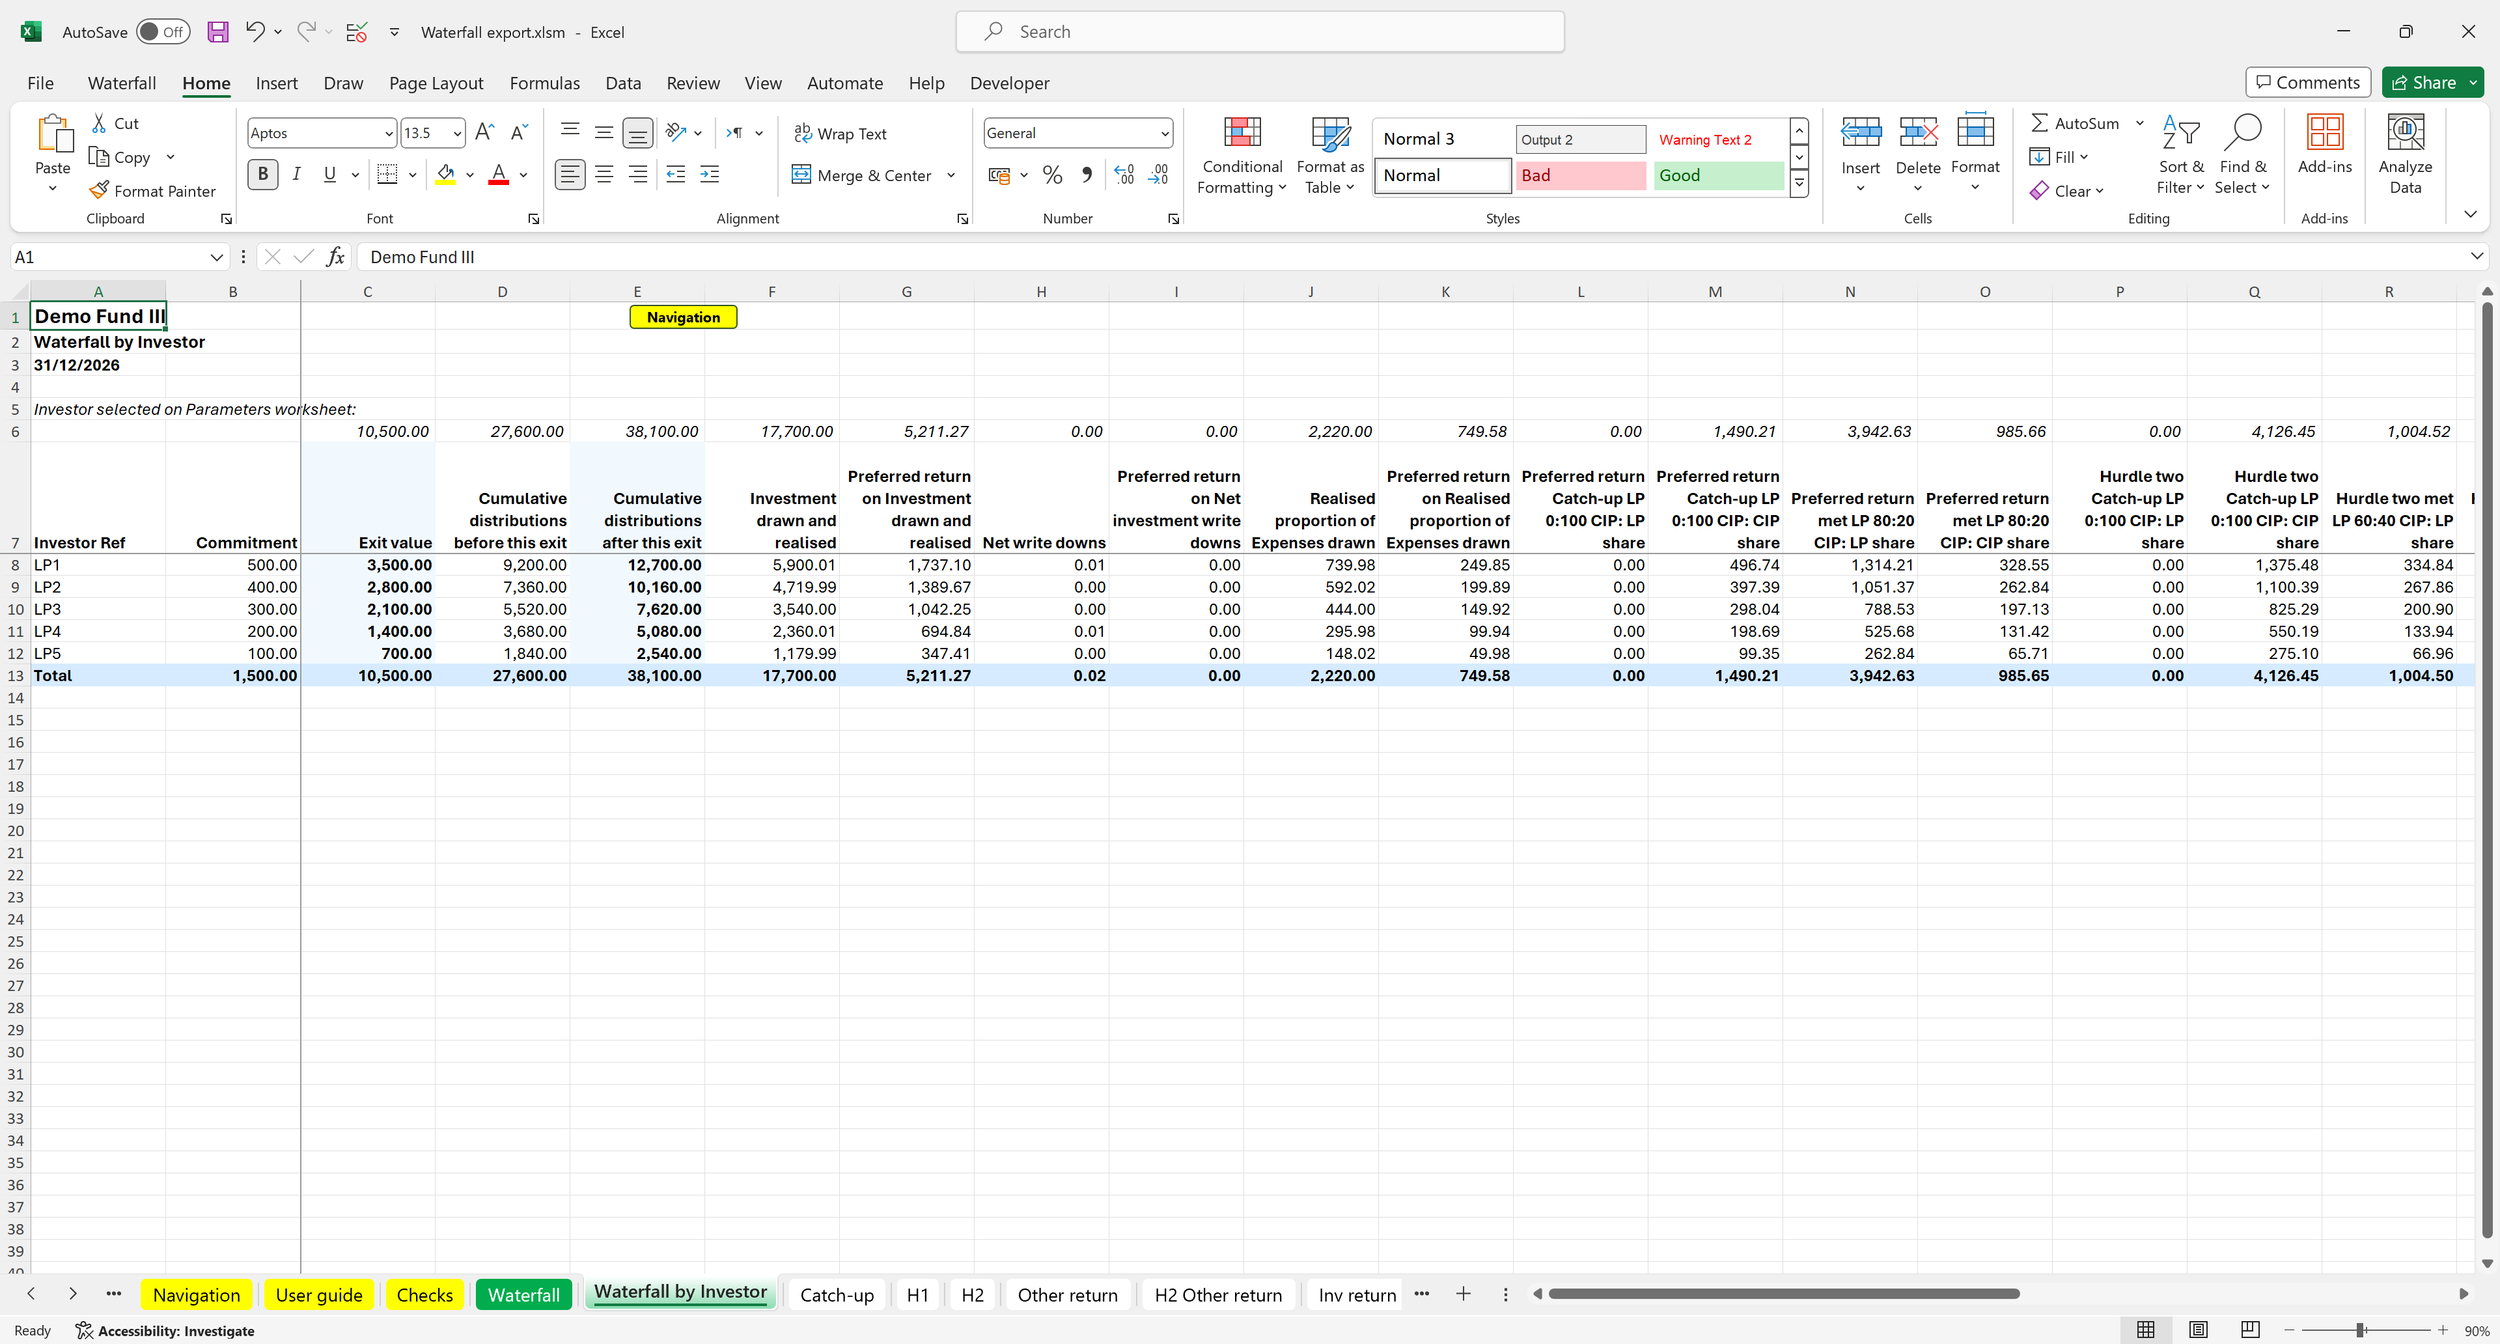Expand the Number format dropdown
The height and width of the screenshot is (1344, 2500).
tap(1164, 133)
